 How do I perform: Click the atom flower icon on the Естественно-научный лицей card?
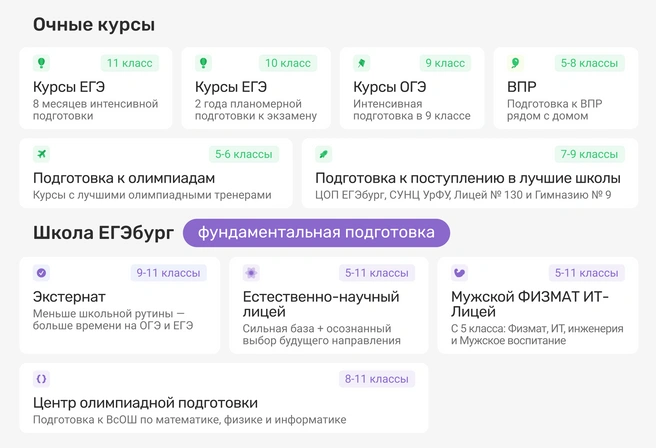coord(251,273)
